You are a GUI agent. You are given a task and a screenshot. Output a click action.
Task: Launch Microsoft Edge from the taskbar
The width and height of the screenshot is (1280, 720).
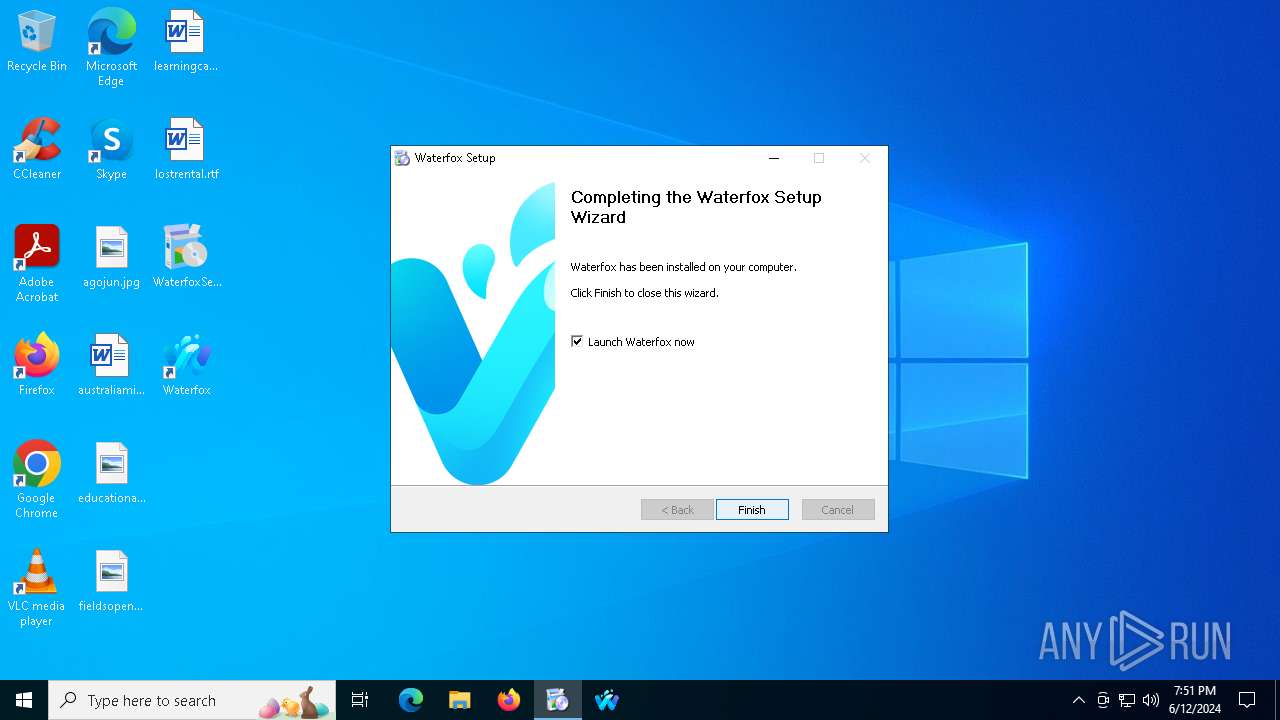[x=411, y=700]
